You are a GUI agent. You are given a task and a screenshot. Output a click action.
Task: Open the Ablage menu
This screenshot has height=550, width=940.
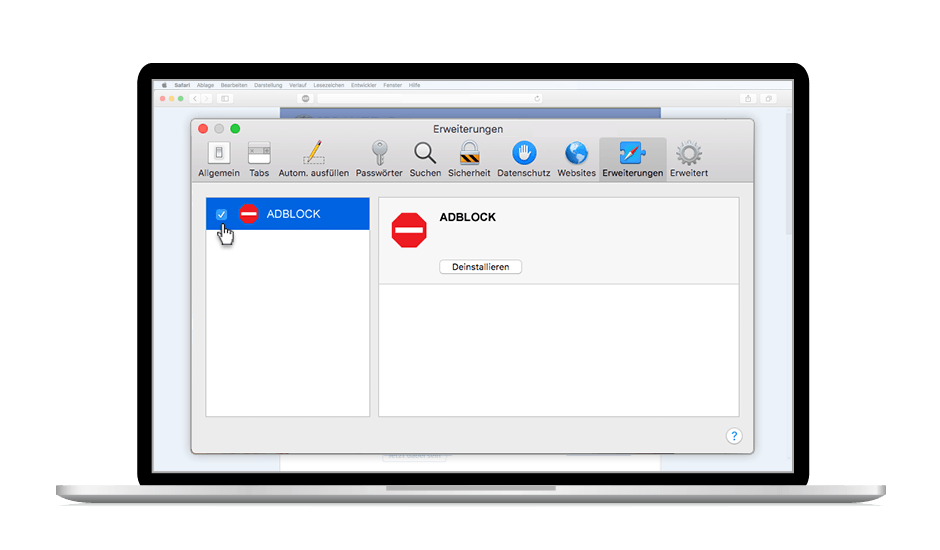click(x=205, y=85)
